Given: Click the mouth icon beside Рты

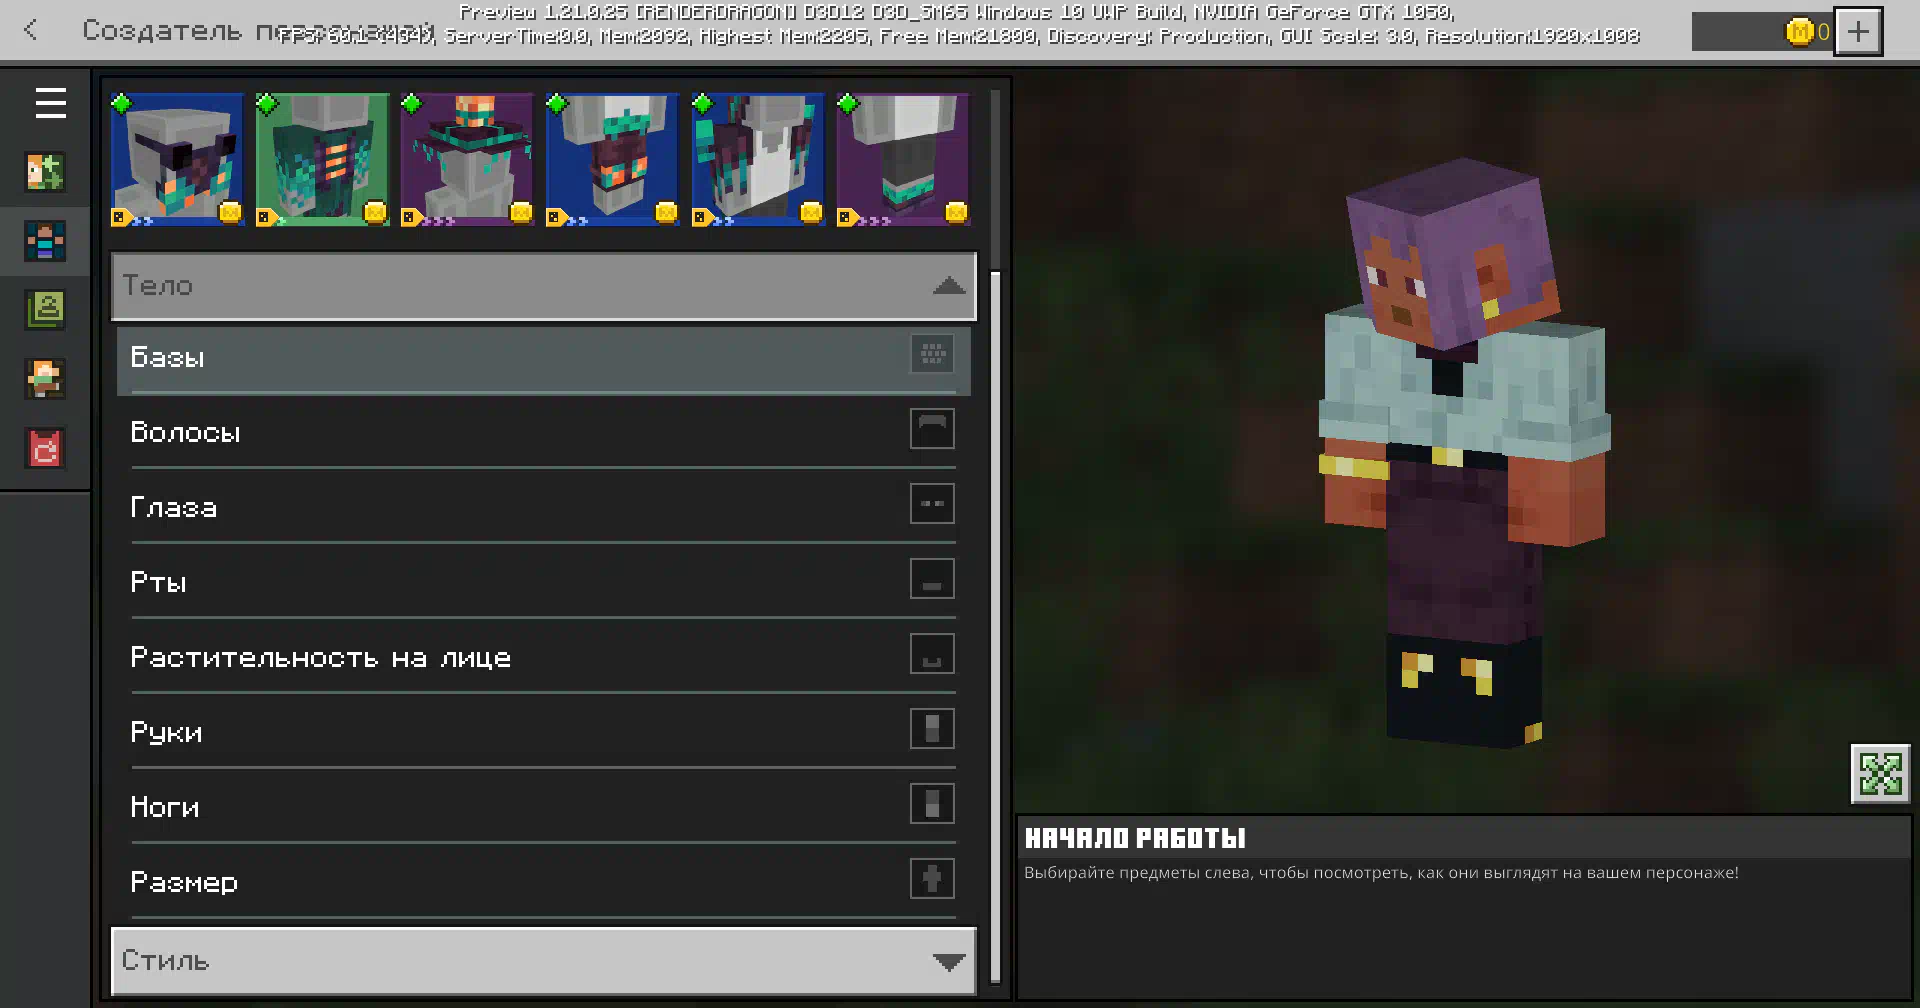Looking at the screenshot, I should (932, 579).
